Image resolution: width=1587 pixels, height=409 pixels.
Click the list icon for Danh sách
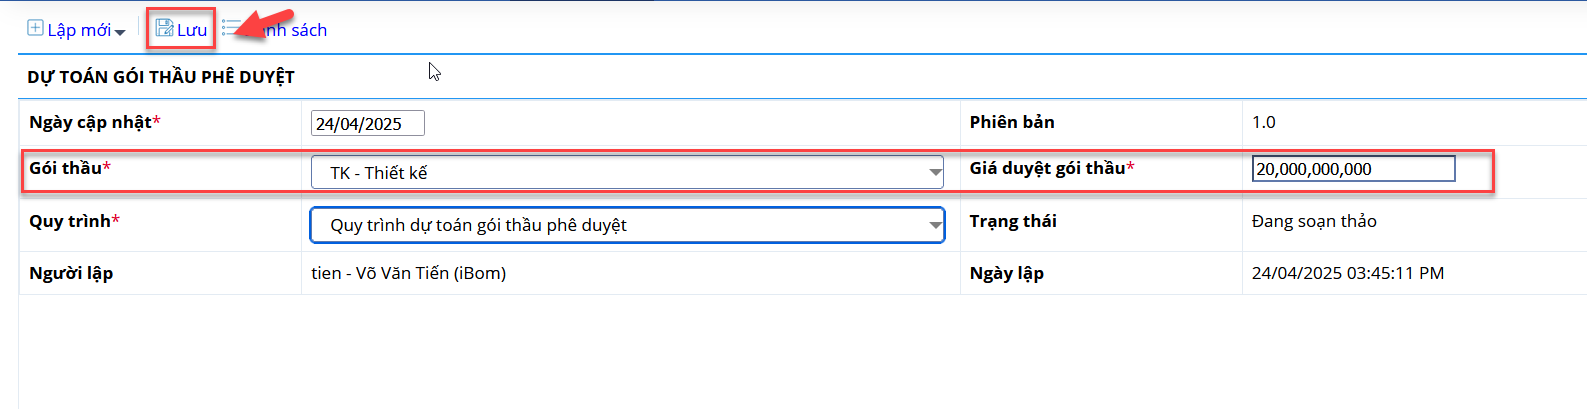[x=230, y=28]
